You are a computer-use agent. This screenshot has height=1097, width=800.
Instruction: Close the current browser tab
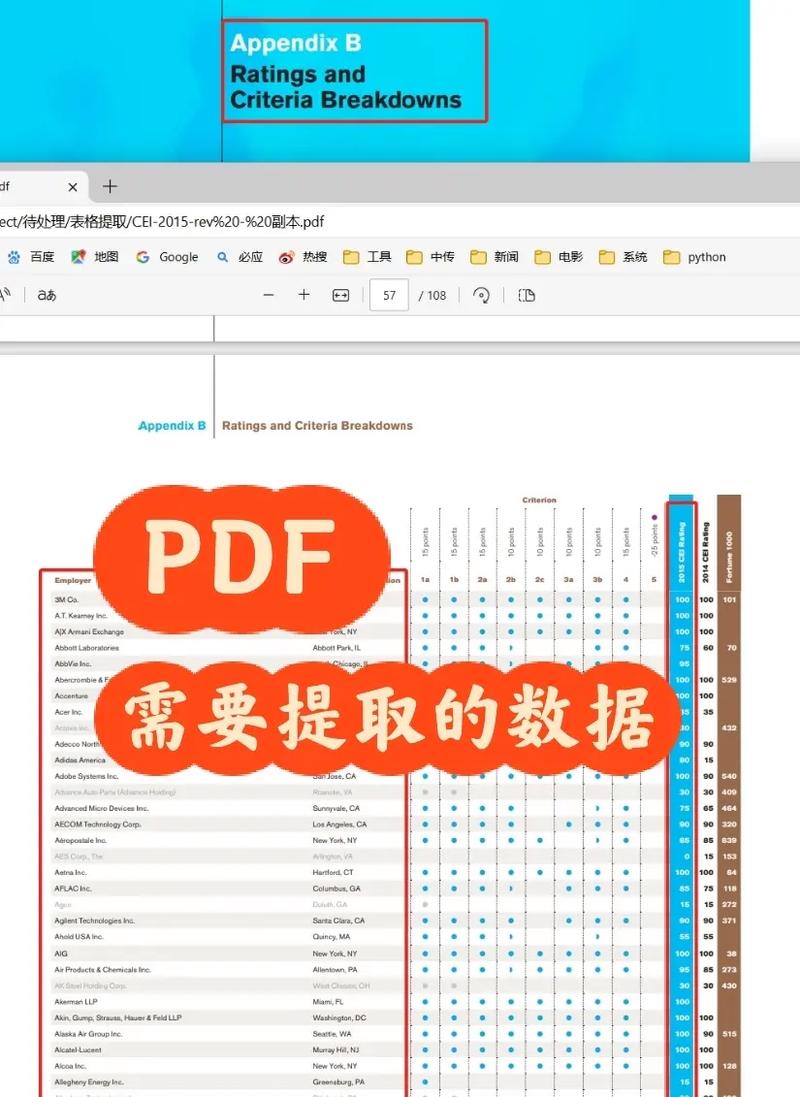(x=73, y=187)
